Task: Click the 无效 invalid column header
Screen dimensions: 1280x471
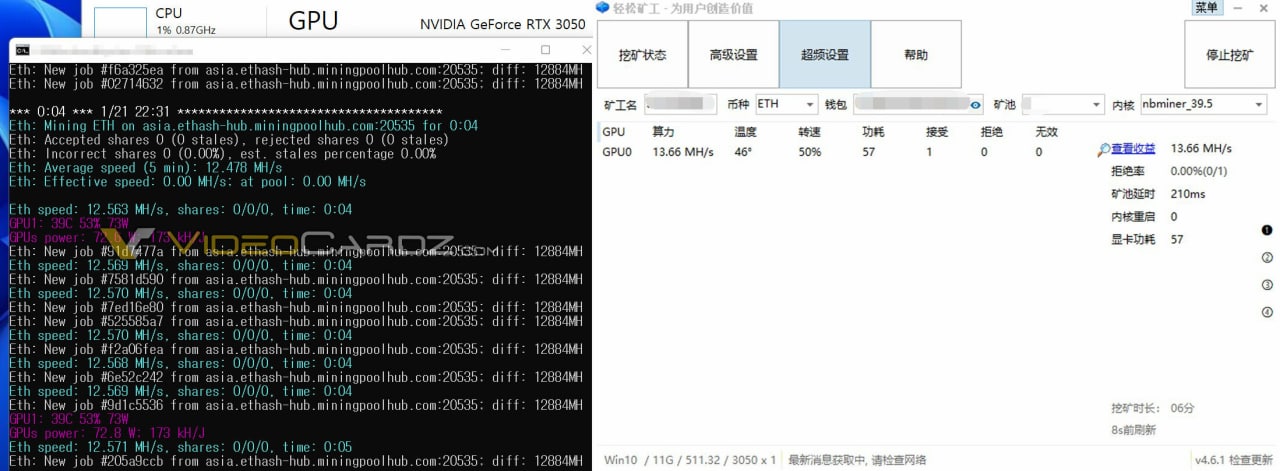Action: pos(1046,132)
